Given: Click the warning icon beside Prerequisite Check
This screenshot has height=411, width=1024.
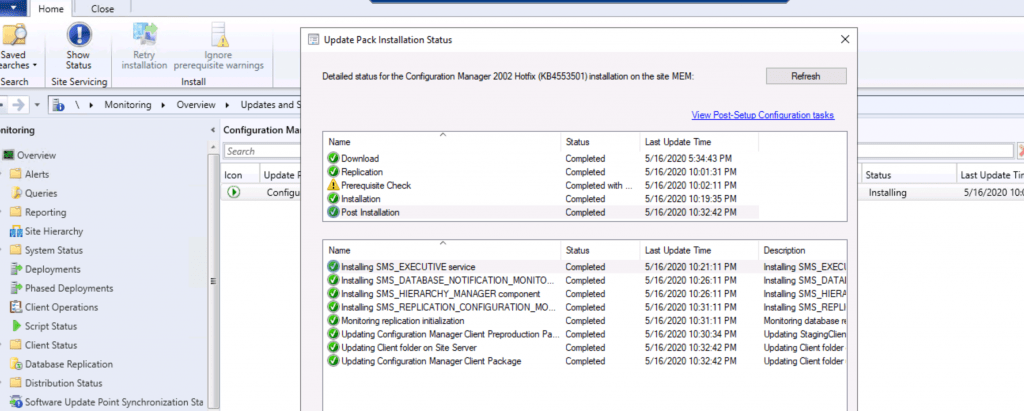Looking at the screenshot, I should click(x=333, y=186).
